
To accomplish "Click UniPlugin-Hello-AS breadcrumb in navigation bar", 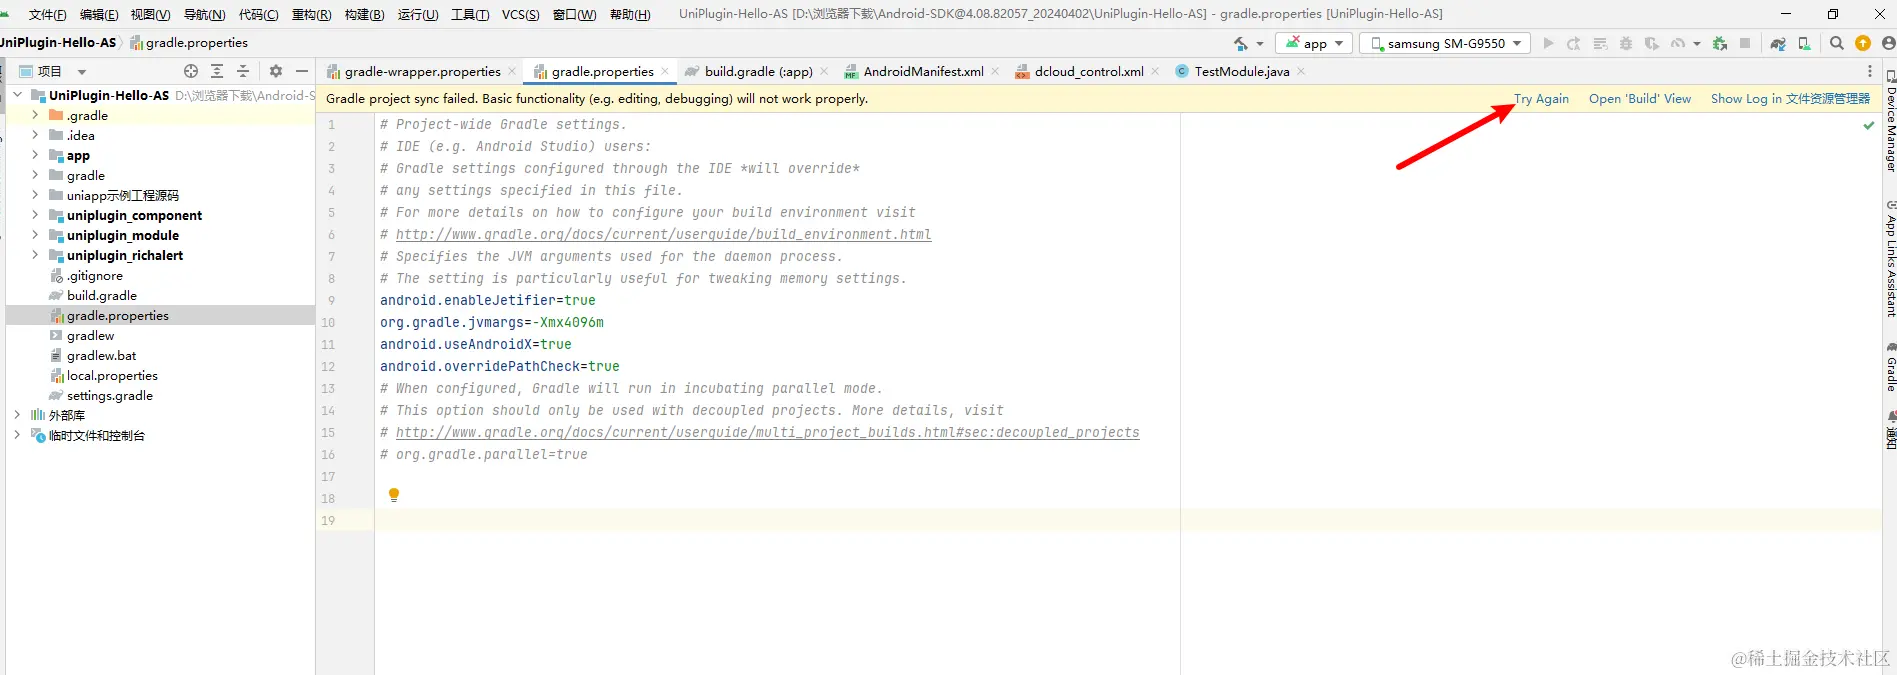I will click(x=58, y=42).
